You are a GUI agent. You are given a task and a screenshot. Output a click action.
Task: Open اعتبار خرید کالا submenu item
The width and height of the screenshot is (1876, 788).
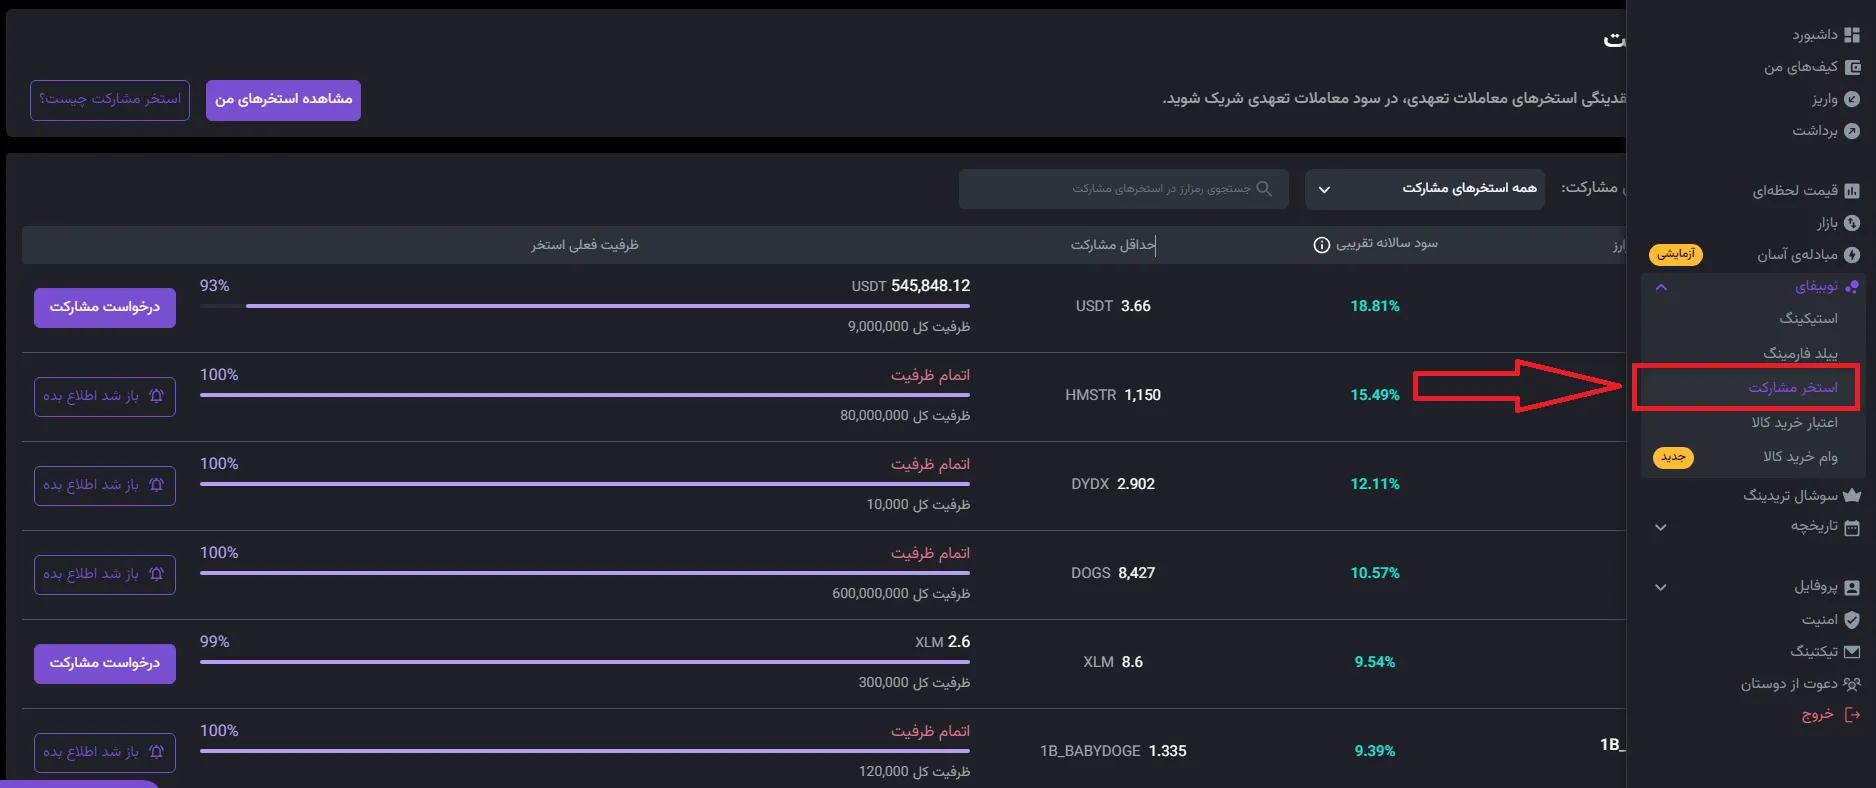1794,422
